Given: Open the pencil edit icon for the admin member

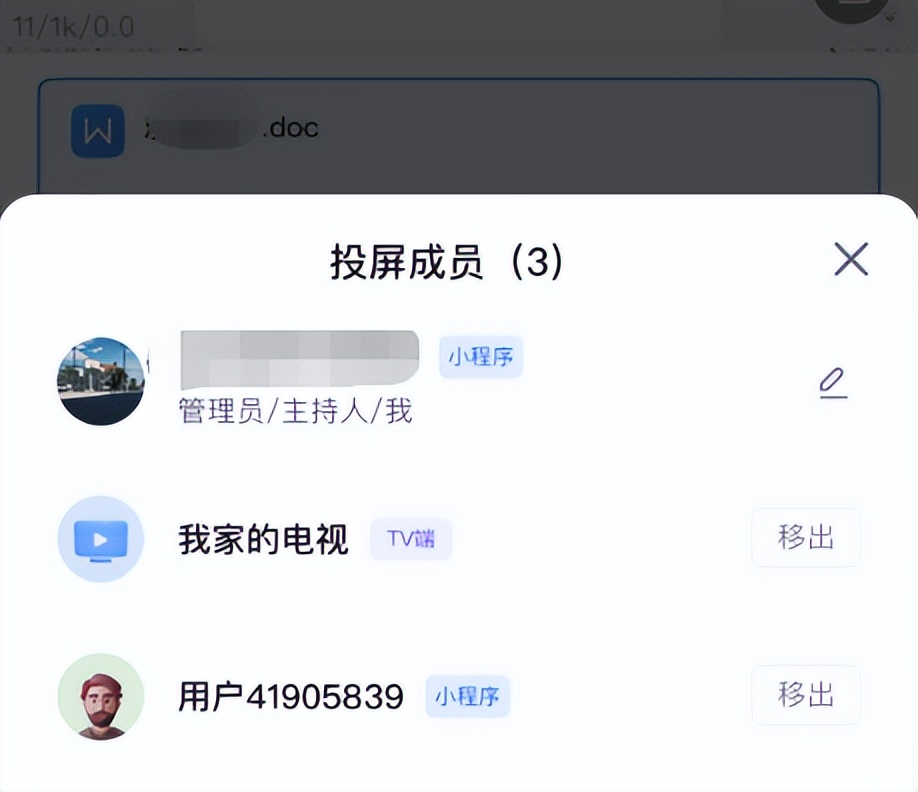Looking at the screenshot, I should point(833,385).
